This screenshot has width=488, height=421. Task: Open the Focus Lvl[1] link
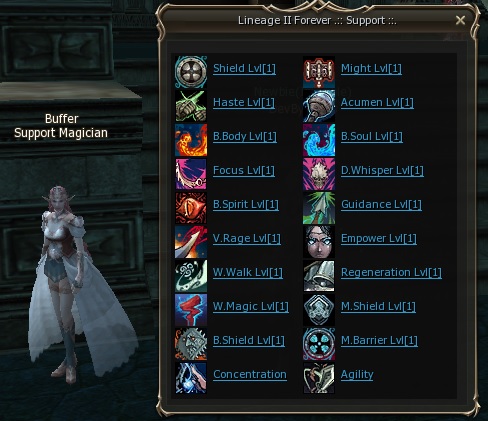coord(244,171)
